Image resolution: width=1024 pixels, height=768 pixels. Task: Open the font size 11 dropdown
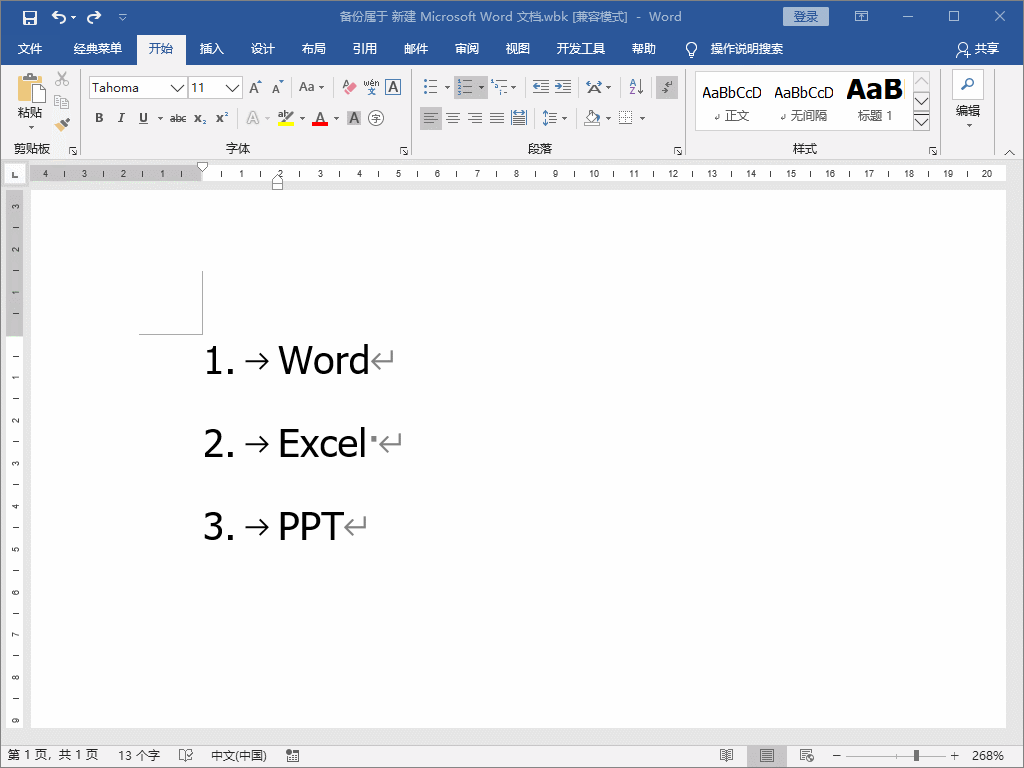[232, 88]
